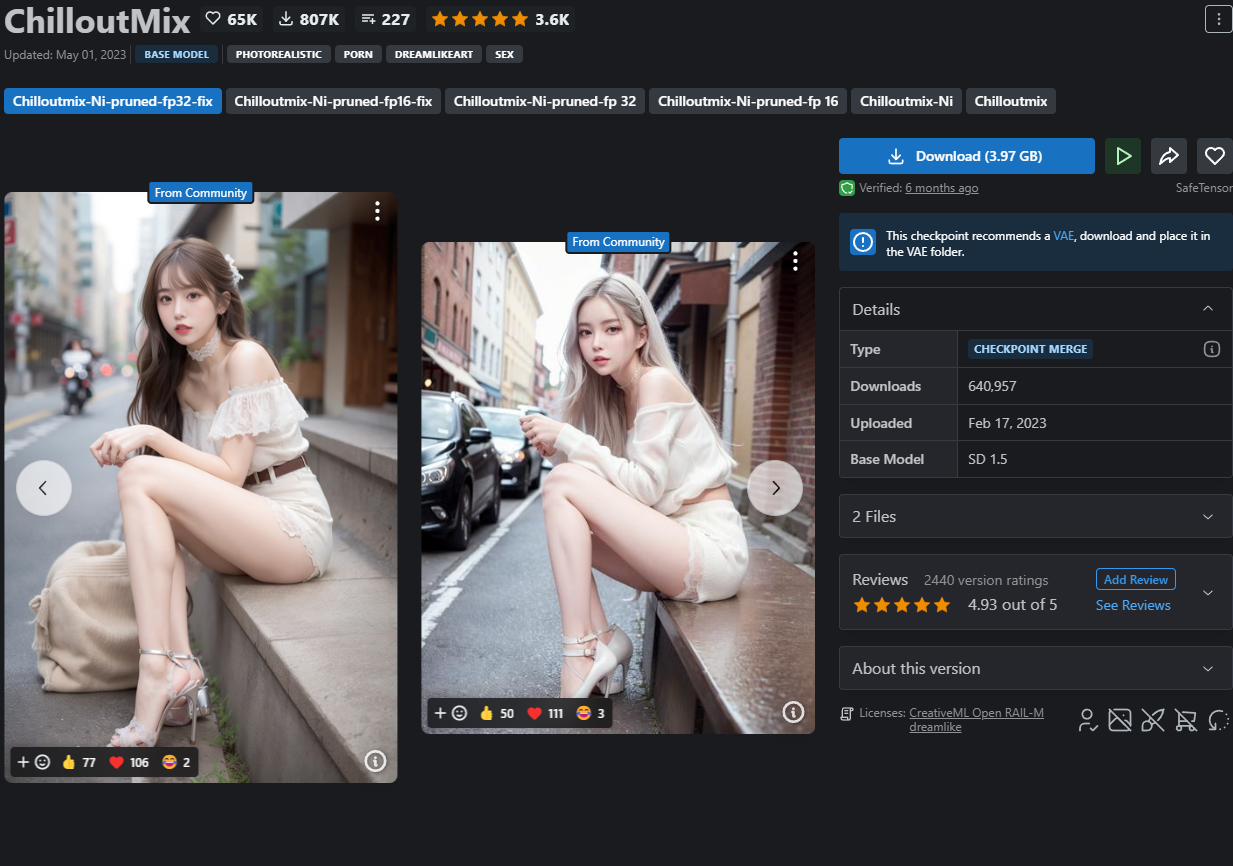This screenshot has width=1233, height=866.
Task: Expand the About this version section
Action: (x=1035, y=668)
